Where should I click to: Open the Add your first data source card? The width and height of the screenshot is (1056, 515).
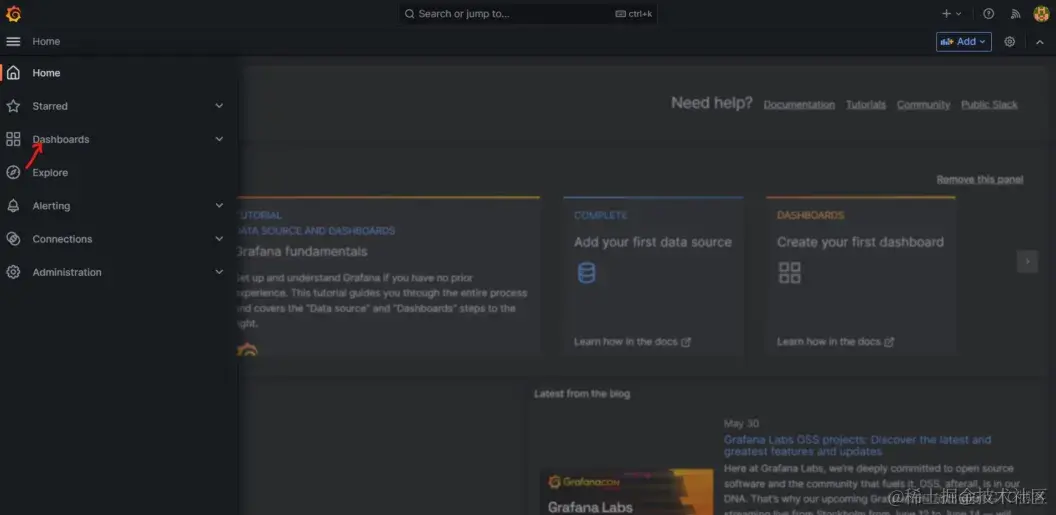click(x=653, y=276)
